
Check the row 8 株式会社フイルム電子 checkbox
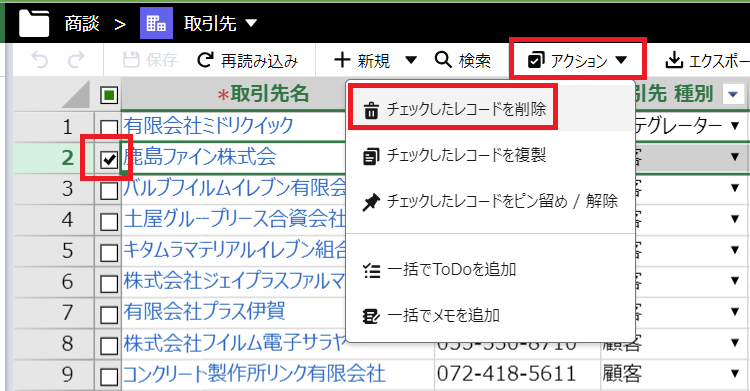(109, 346)
